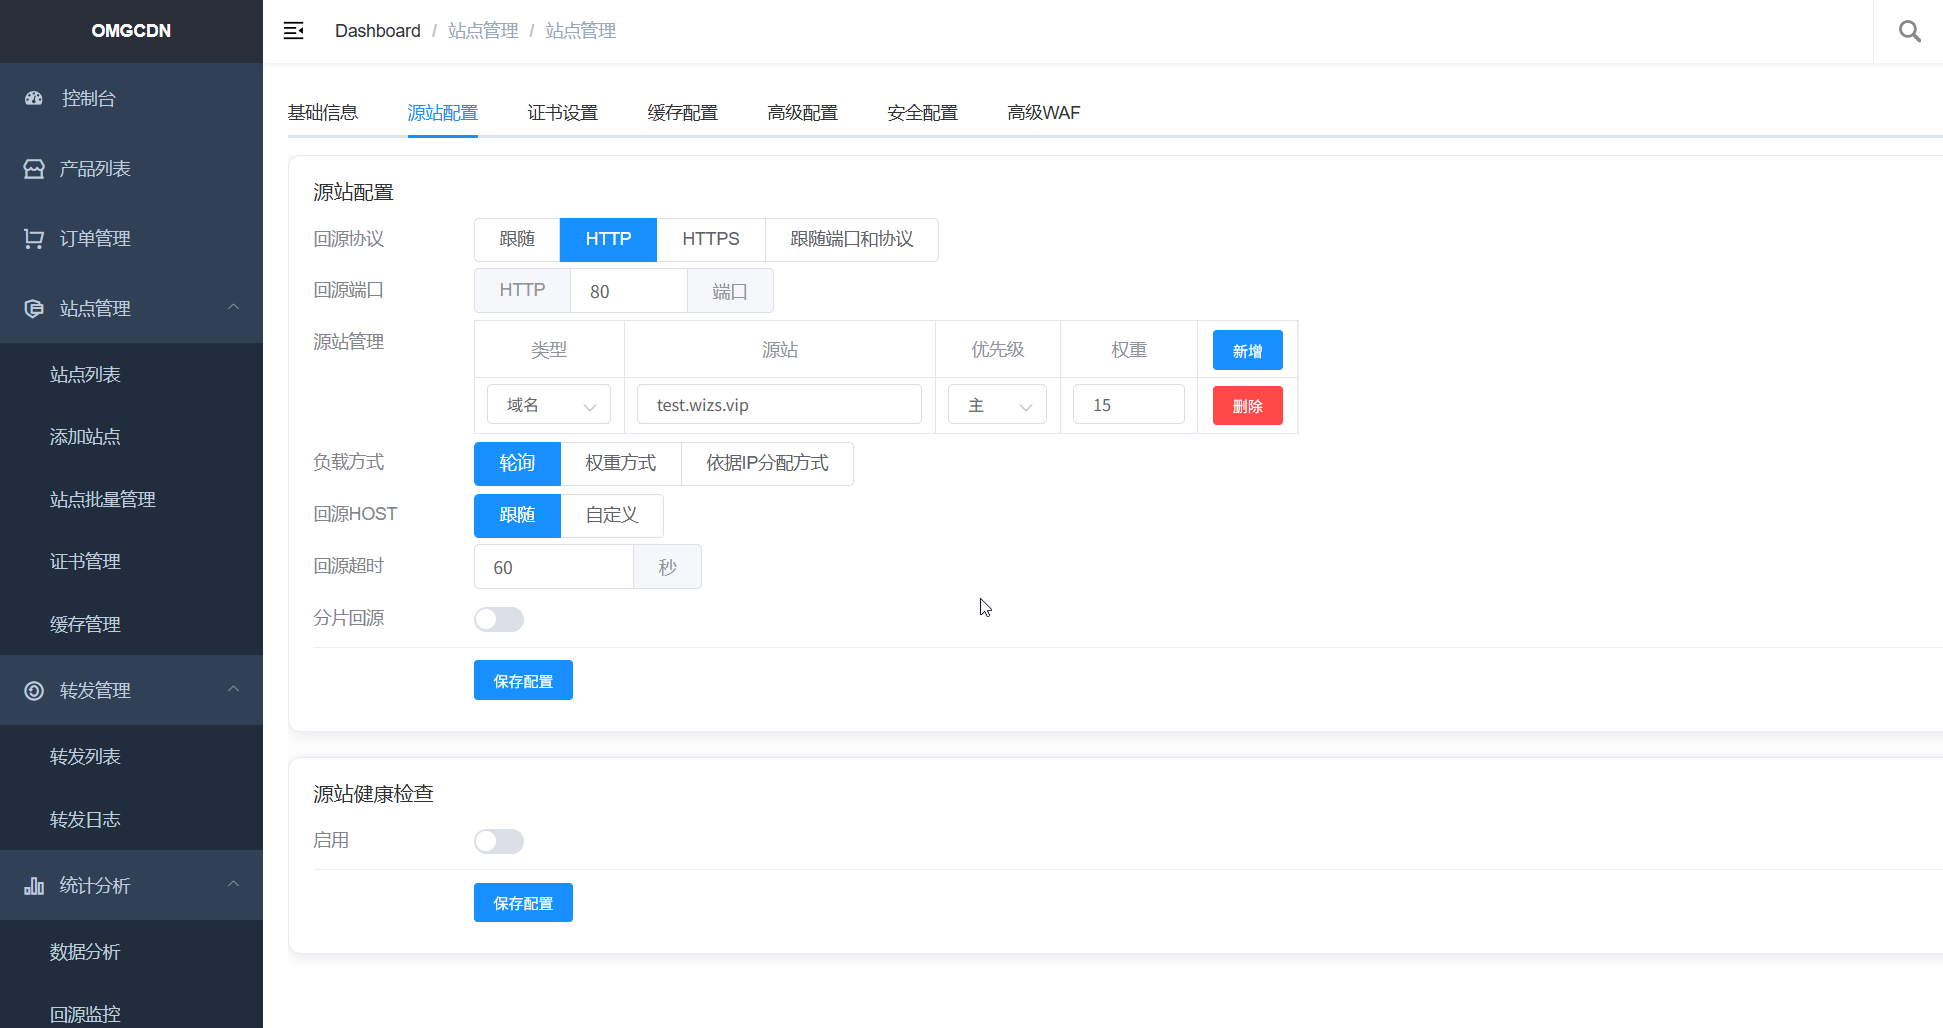Image resolution: width=1943 pixels, height=1028 pixels.
Task: Open the 优先级 priority dropdown showing 主
Action: tap(997, 405)
